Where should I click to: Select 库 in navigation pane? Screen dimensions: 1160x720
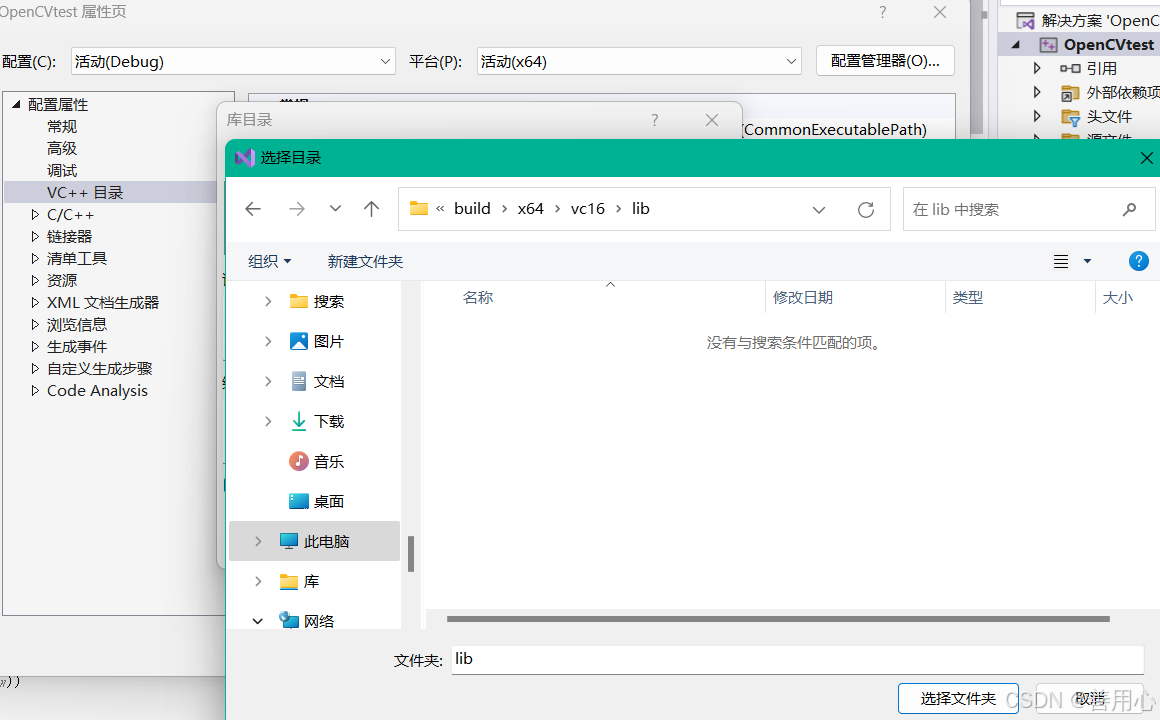pyautogui.click(x=300, y=581)
